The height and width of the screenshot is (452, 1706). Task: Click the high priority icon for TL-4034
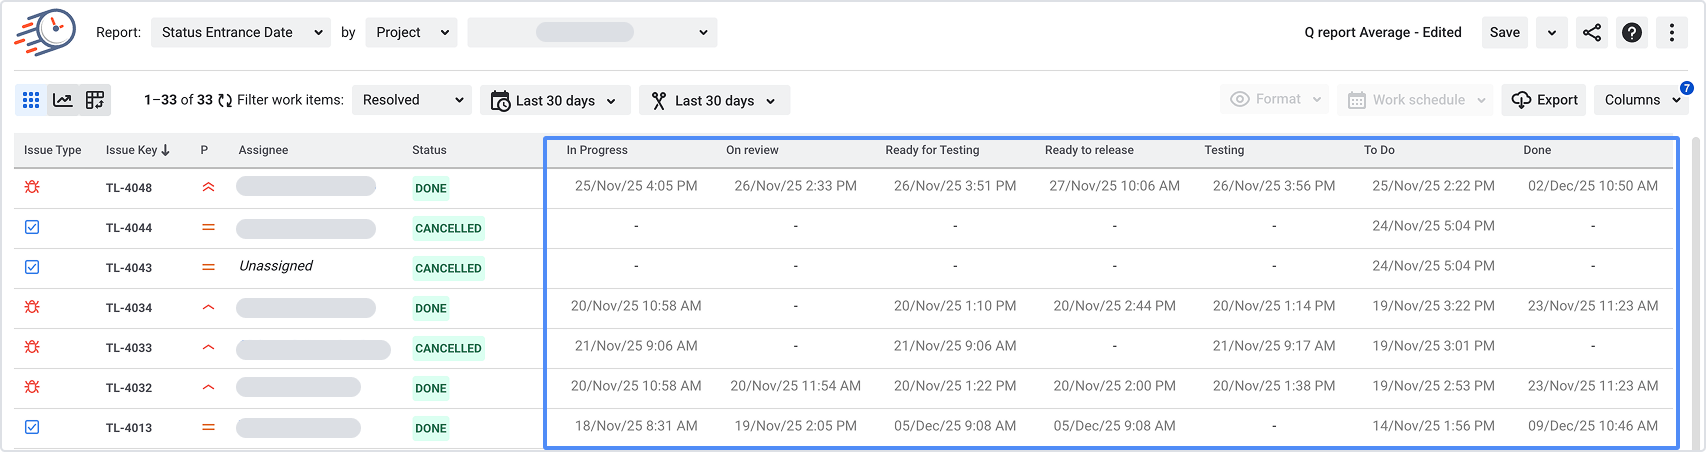tap(208, 307)
